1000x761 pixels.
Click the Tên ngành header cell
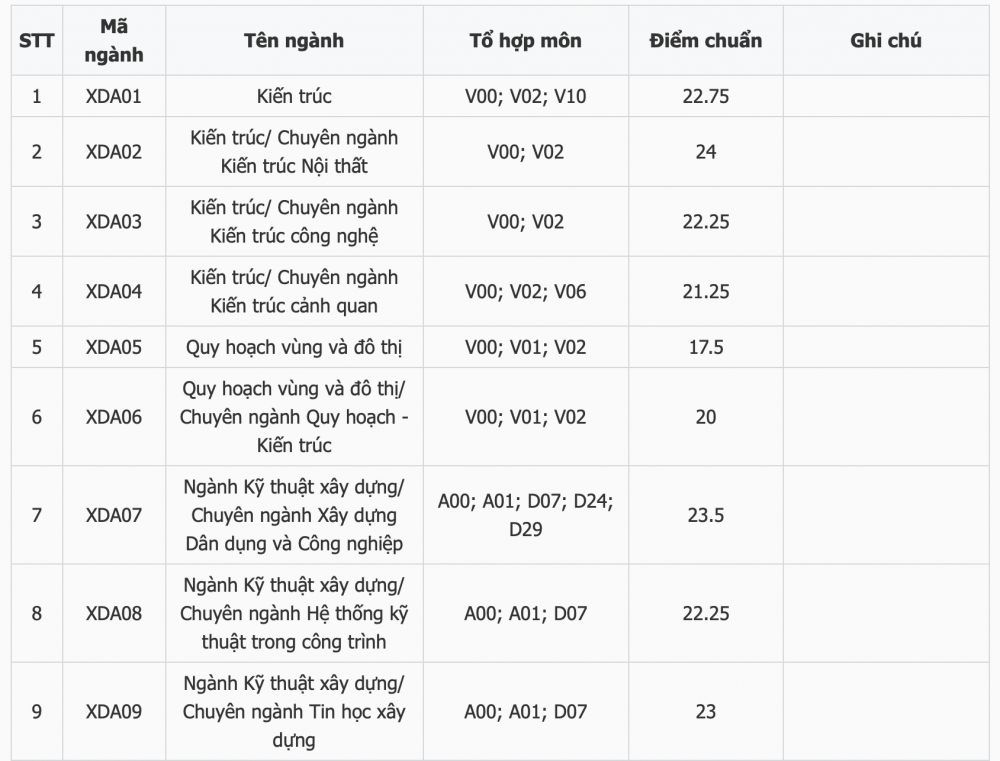[x=294, y=41]
